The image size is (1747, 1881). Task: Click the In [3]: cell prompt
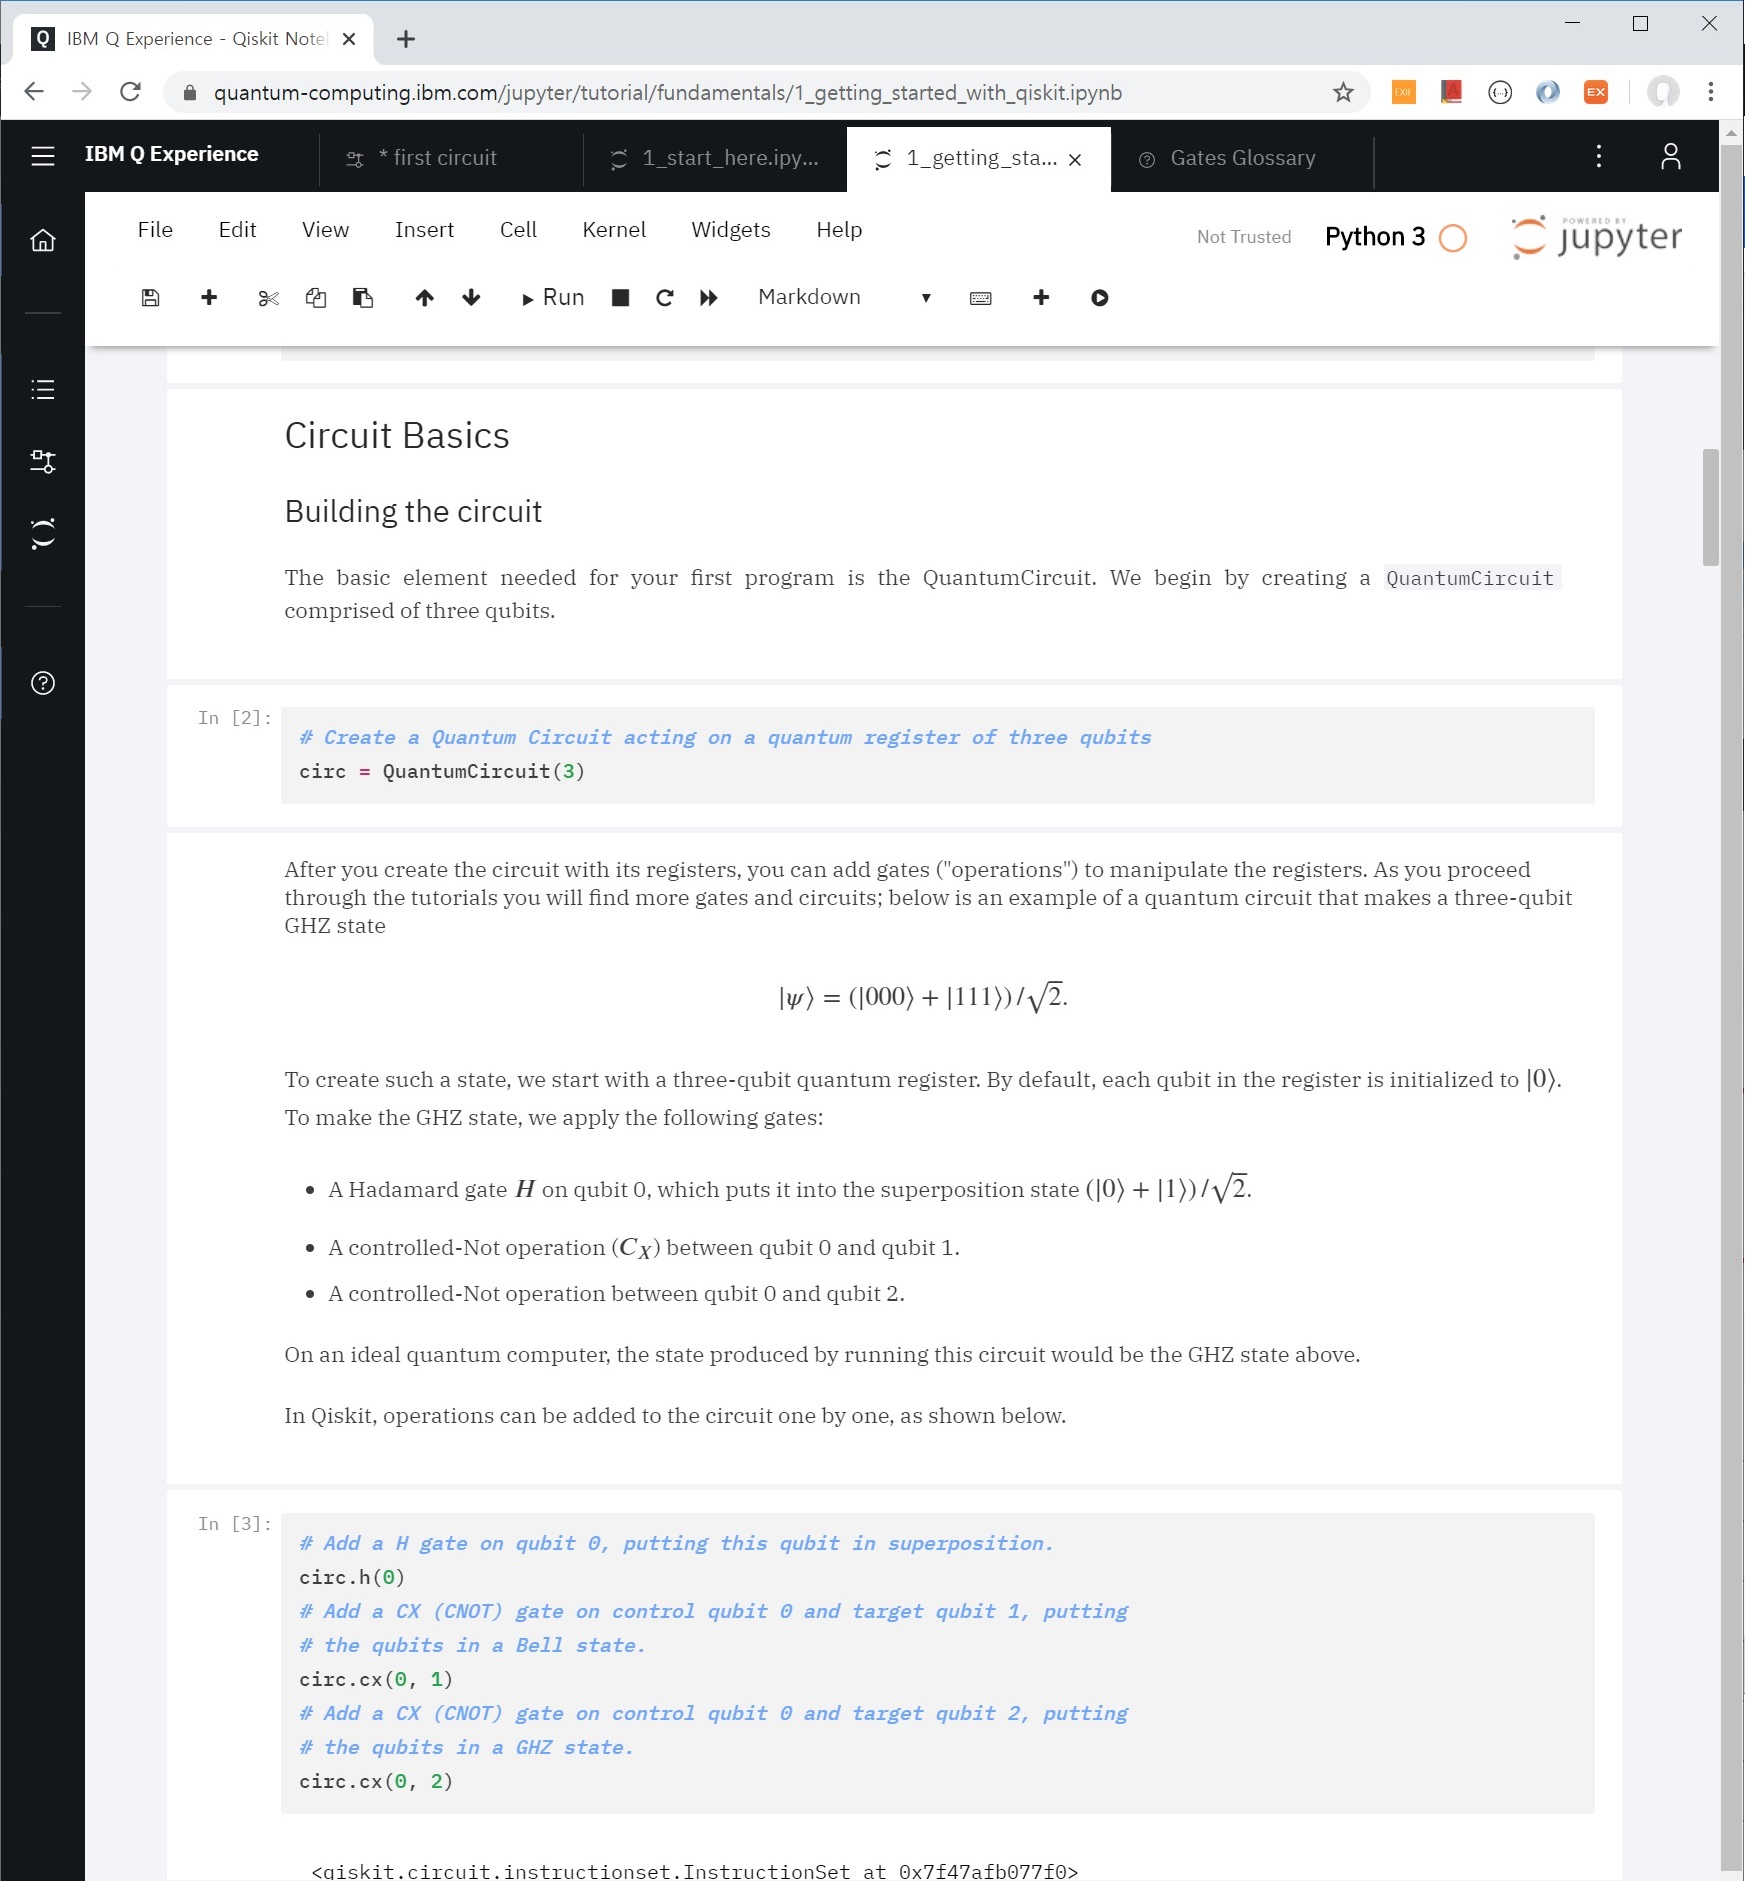[x=234, y=1524]
